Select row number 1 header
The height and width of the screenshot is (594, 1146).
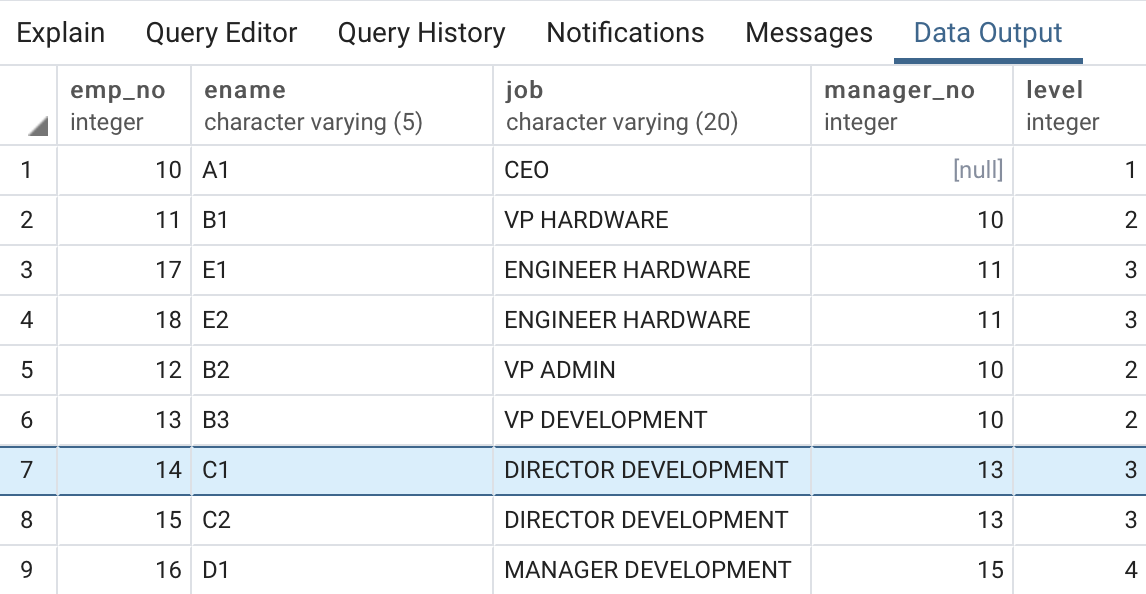27,170
